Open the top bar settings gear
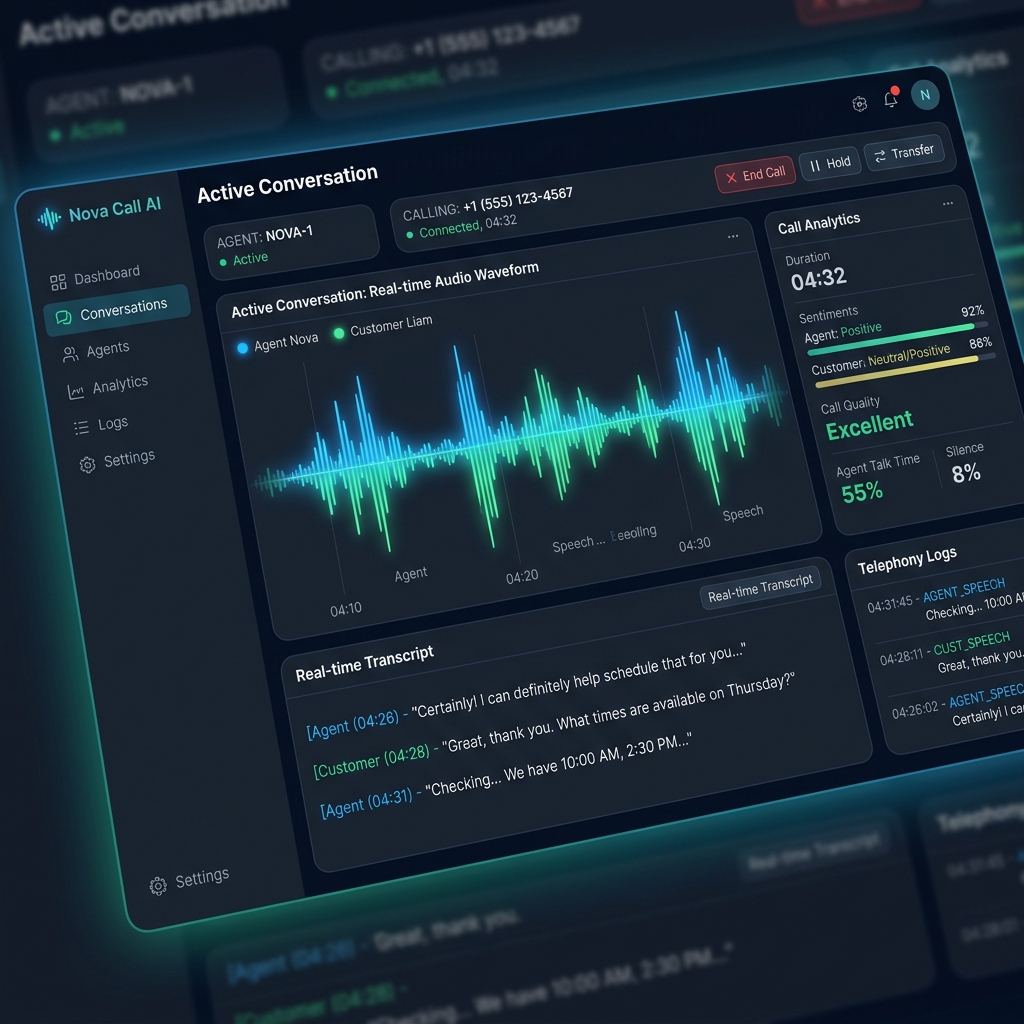This screenshot has width=1024, height=1024. 859,104
